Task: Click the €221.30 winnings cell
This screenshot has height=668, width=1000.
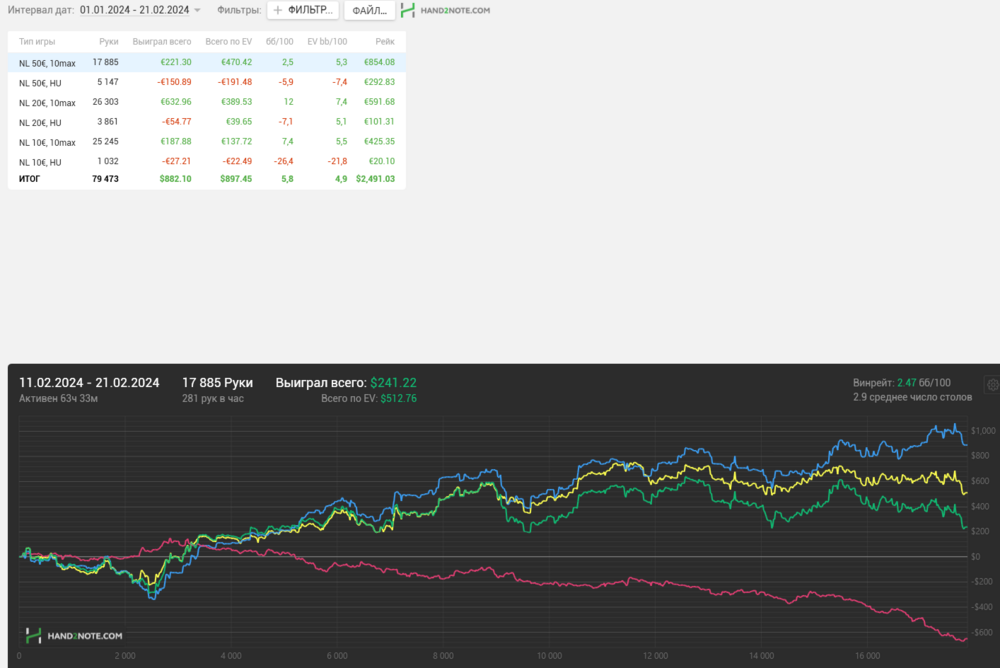Action: point(176,62)
